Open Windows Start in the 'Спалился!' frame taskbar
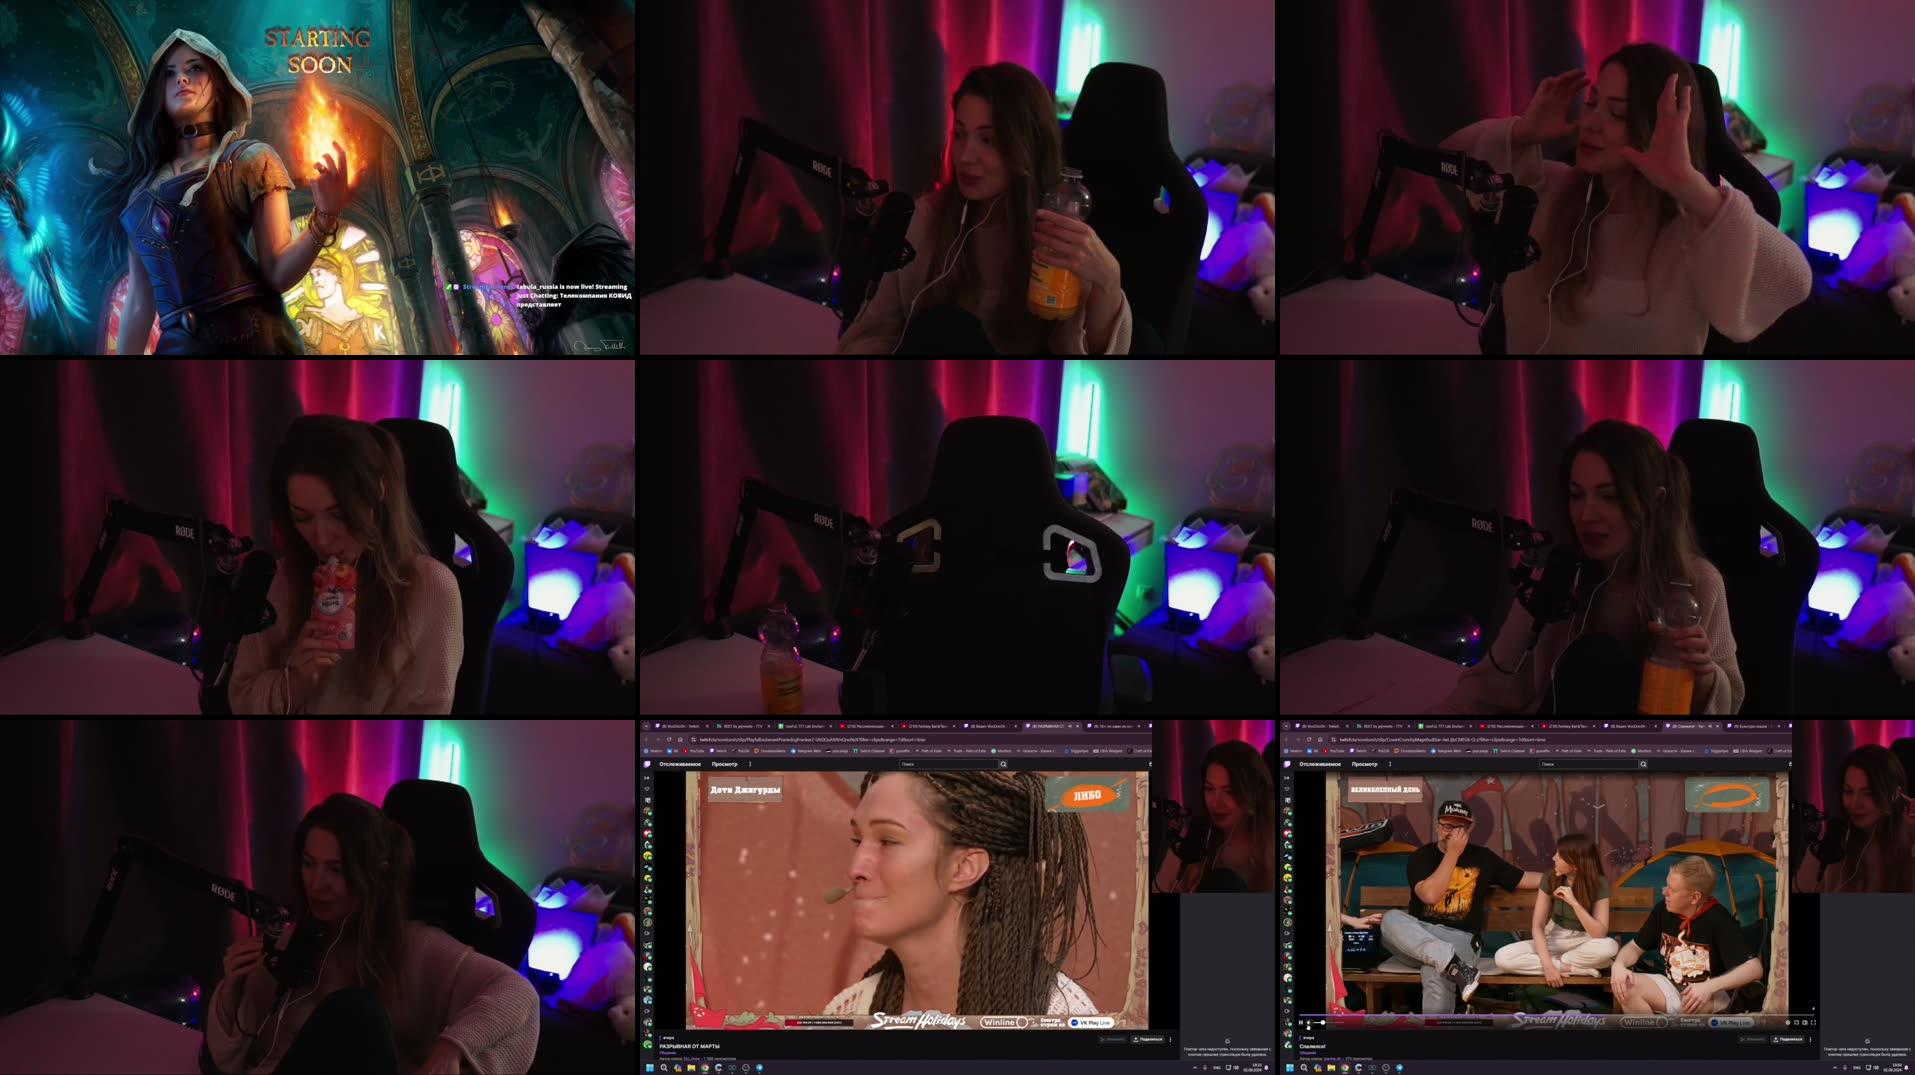The width and height of the screenshot is (1915, 1075). tap(1290, 1068)
